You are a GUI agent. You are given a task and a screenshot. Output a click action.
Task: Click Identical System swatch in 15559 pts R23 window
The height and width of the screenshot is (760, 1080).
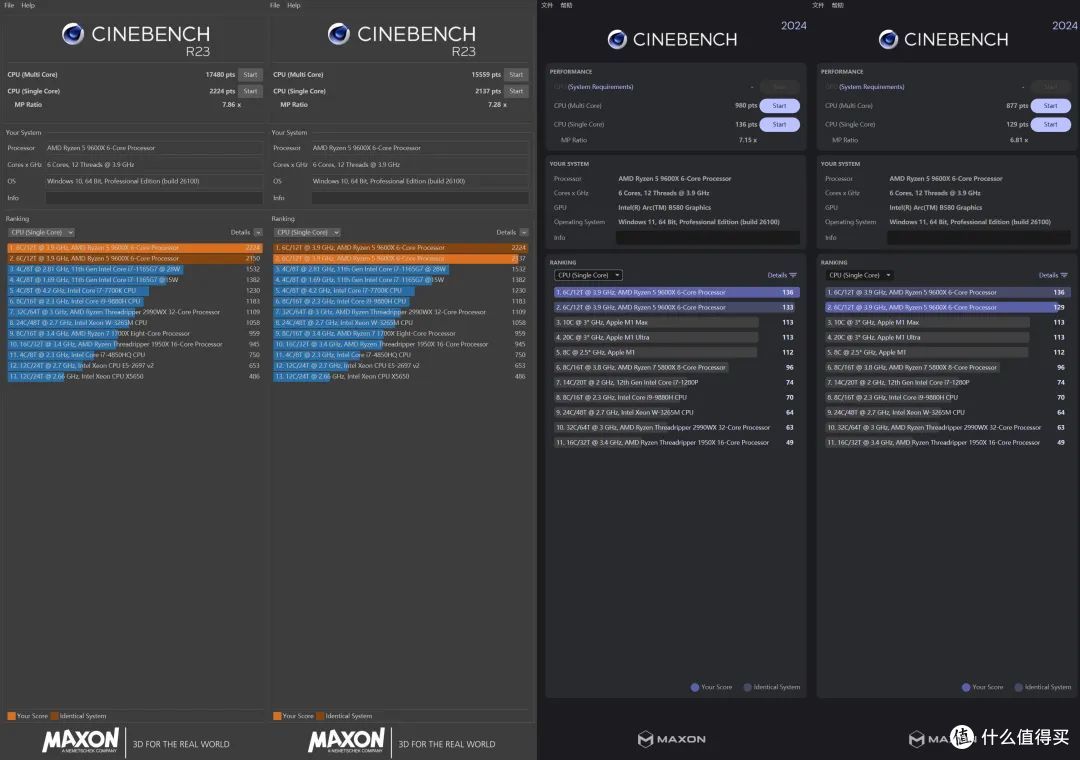pos(320,716)
